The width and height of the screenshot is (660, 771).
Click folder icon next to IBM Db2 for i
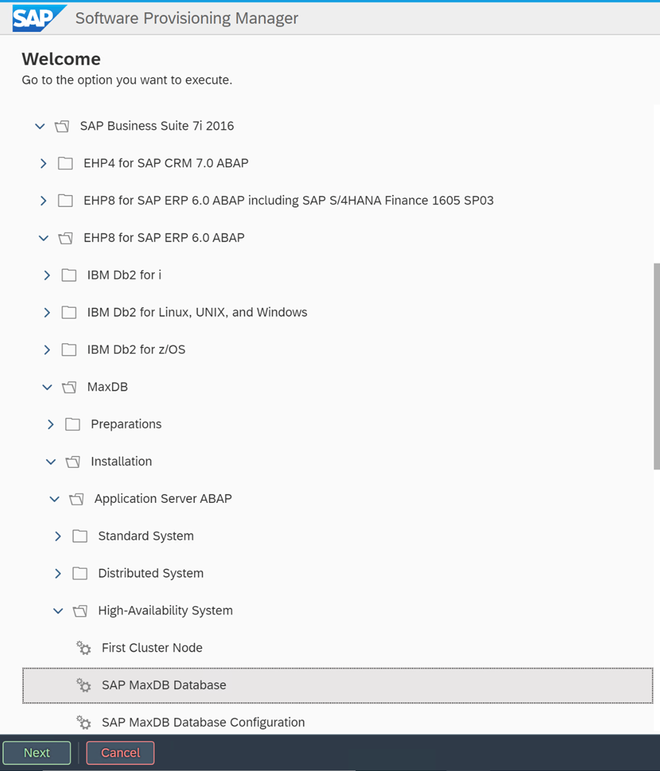tap(69, 275)
